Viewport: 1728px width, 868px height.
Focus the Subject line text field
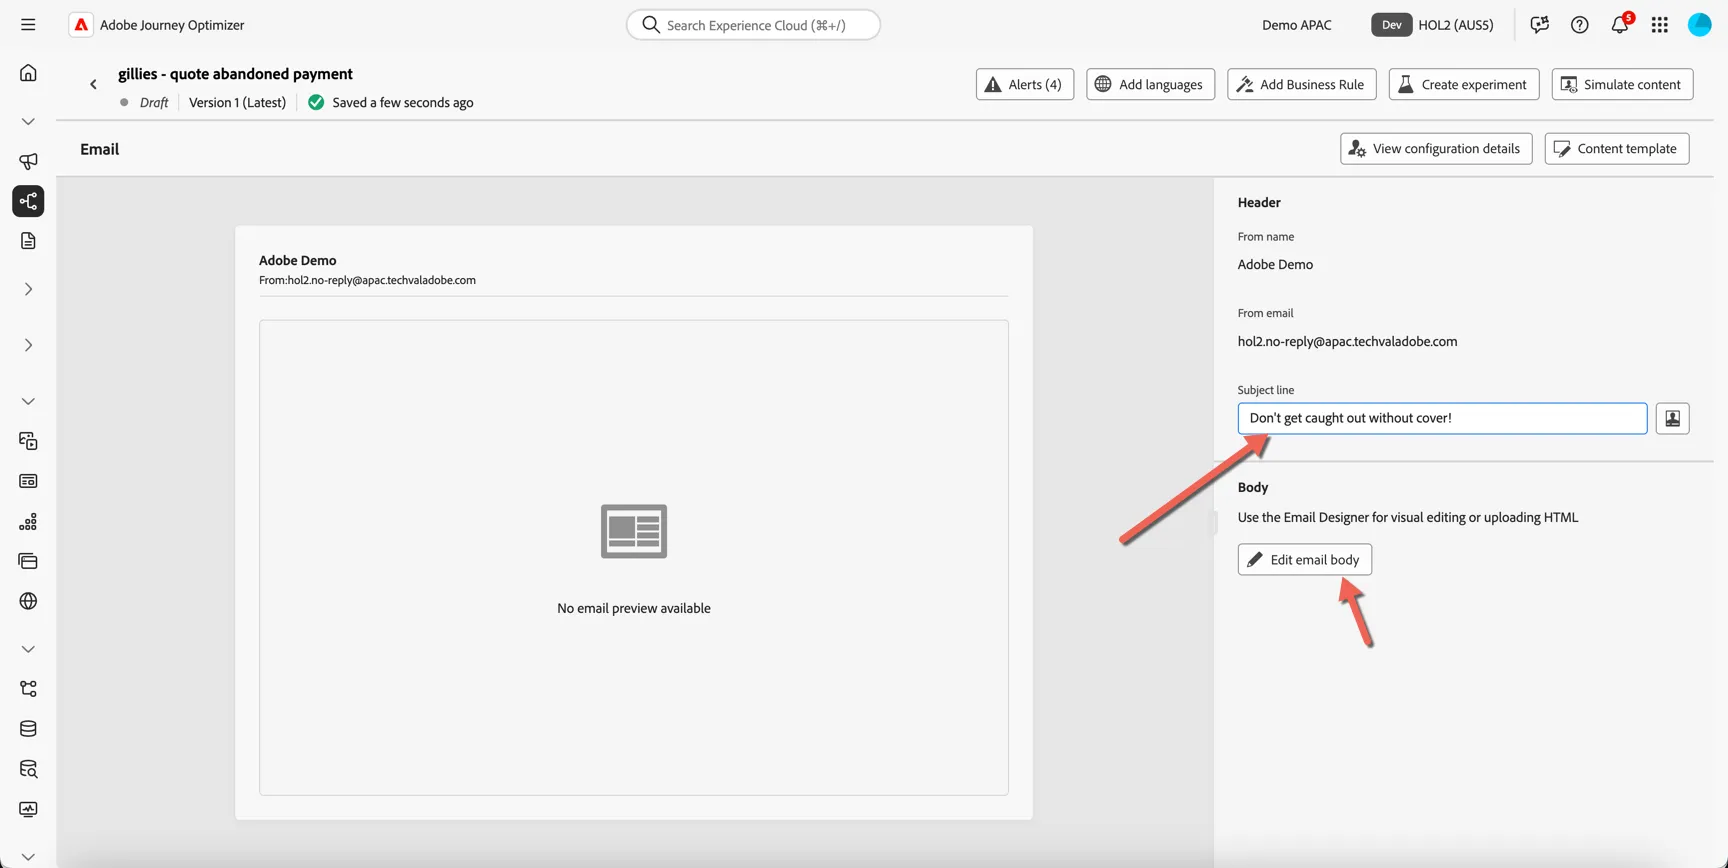(x=1441, y=418)
